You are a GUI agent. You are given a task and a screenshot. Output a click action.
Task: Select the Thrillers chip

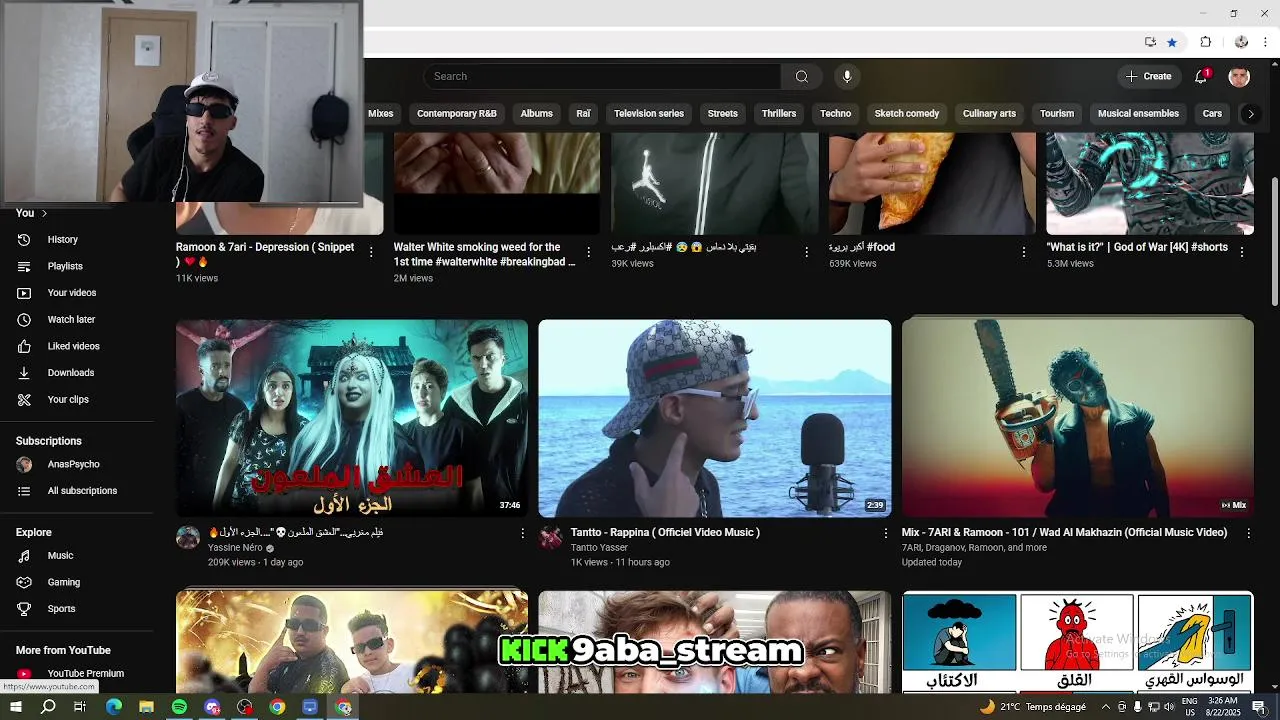coord(779,114)
